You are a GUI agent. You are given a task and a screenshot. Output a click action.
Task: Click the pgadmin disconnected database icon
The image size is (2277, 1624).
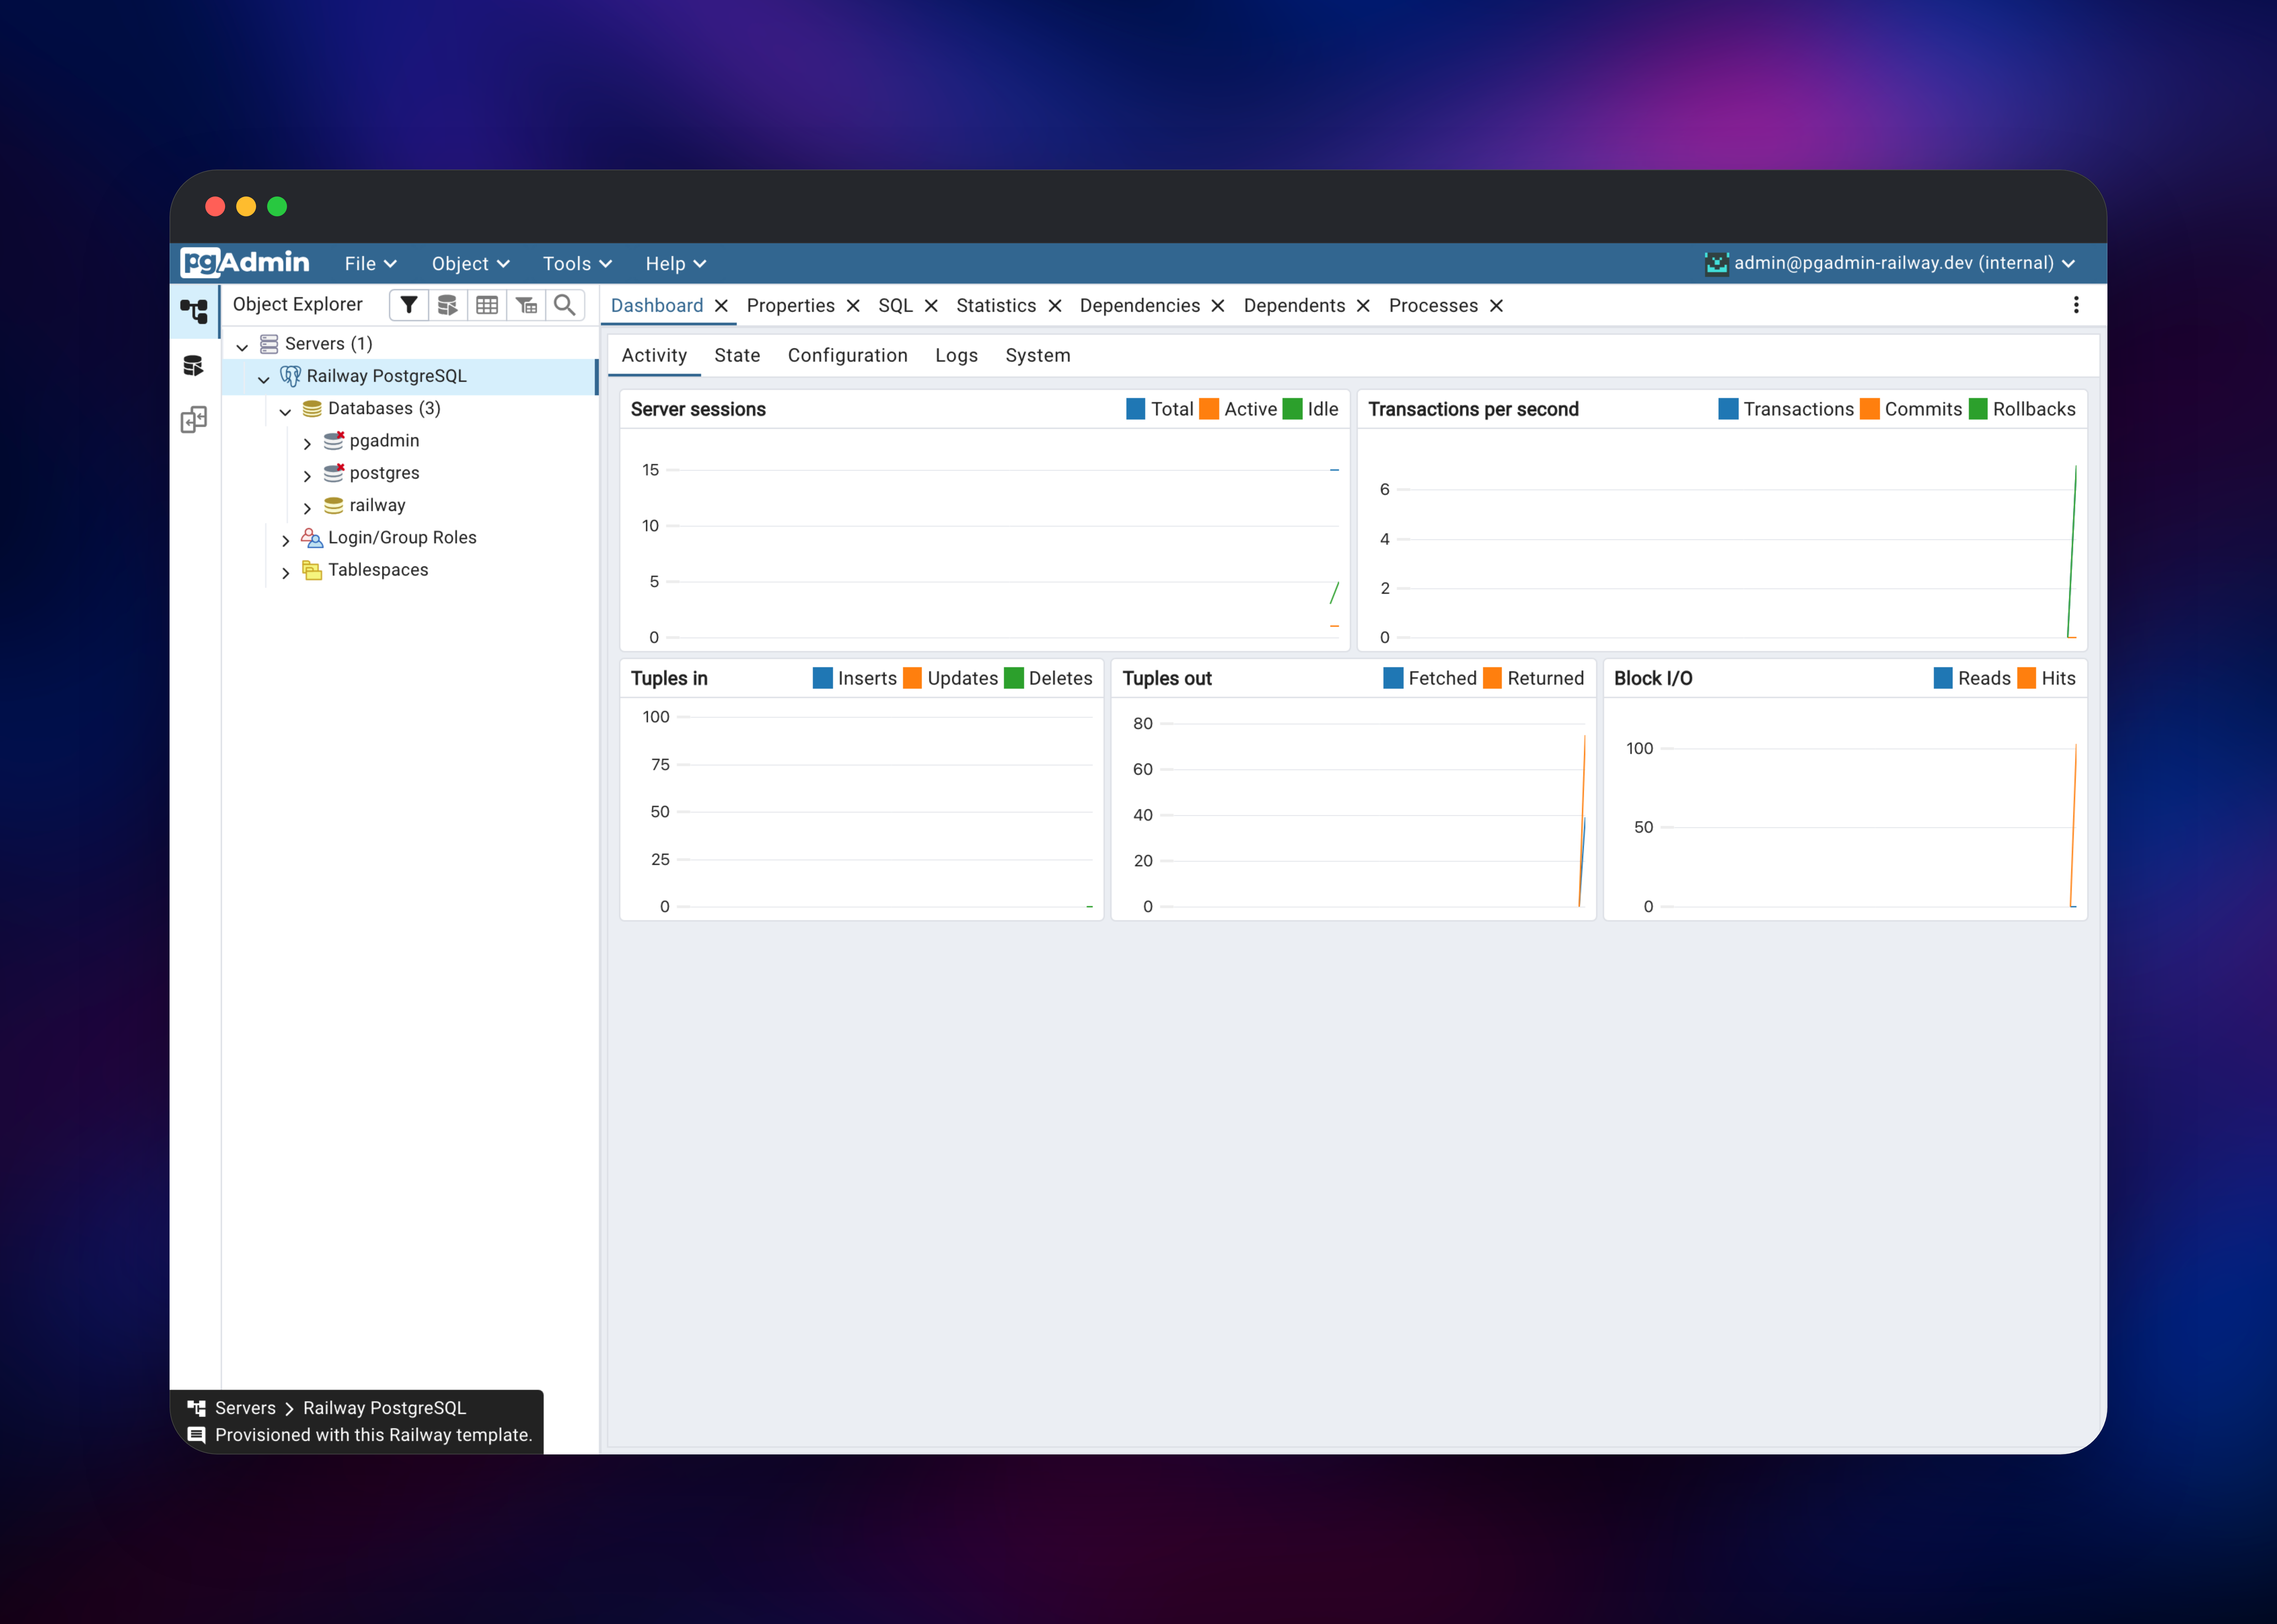pos(334,441)
